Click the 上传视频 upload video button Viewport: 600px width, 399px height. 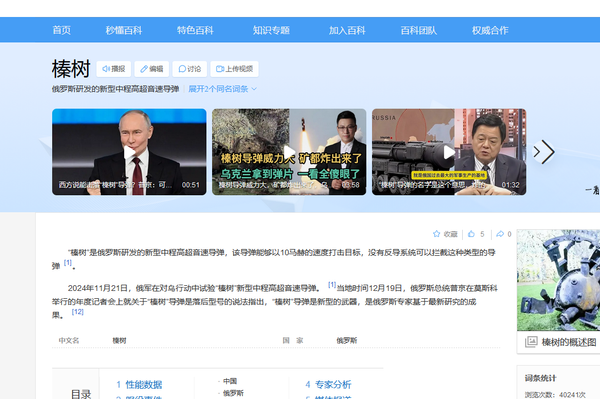[234, 69]
